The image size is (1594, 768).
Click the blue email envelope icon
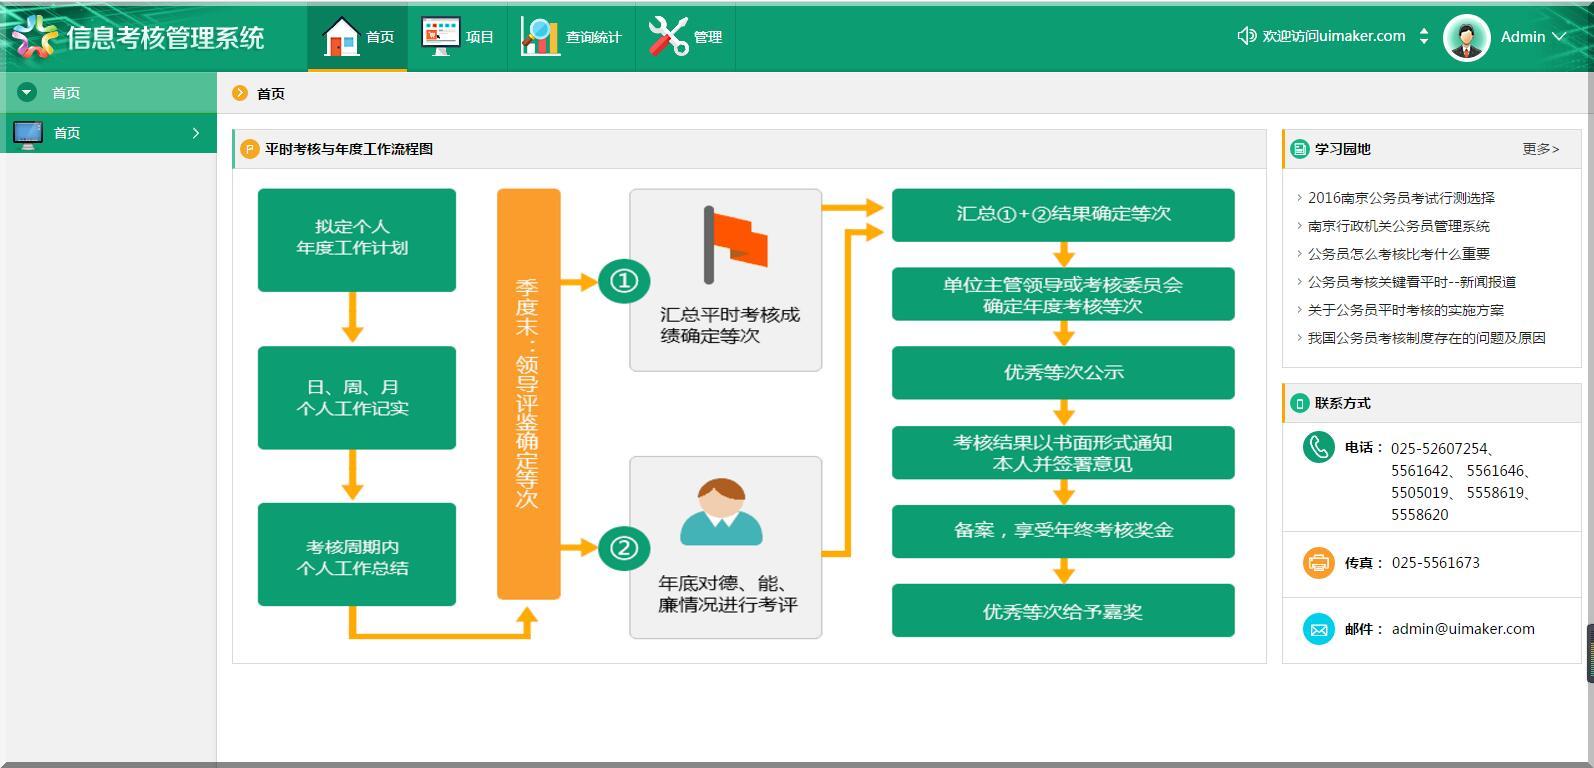(x=1318, y=629)
